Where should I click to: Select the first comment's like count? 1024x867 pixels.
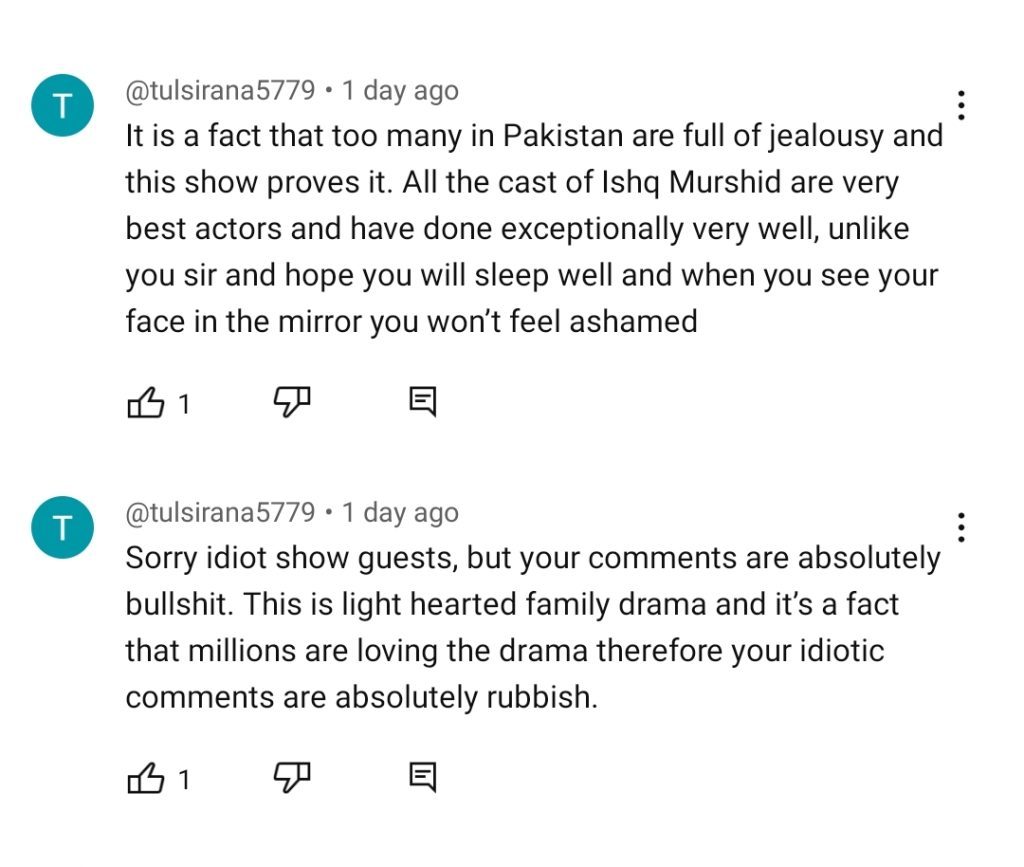click(x=184, y=404)
